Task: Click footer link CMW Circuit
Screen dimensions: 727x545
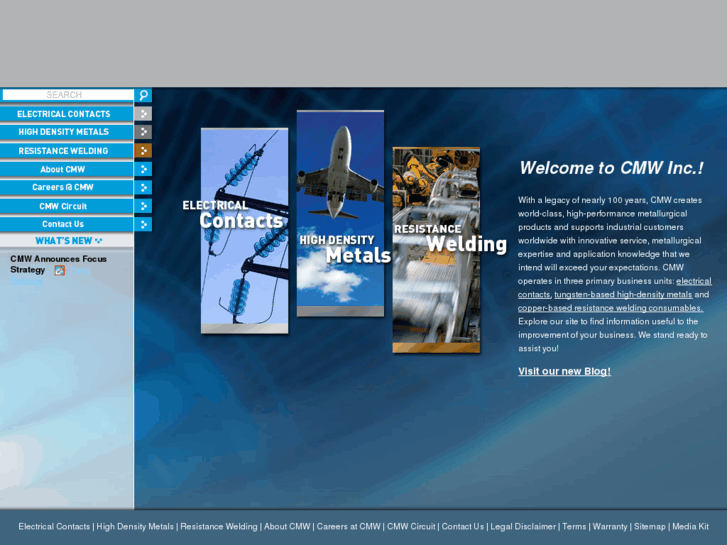Action: [x=411, y=526]
